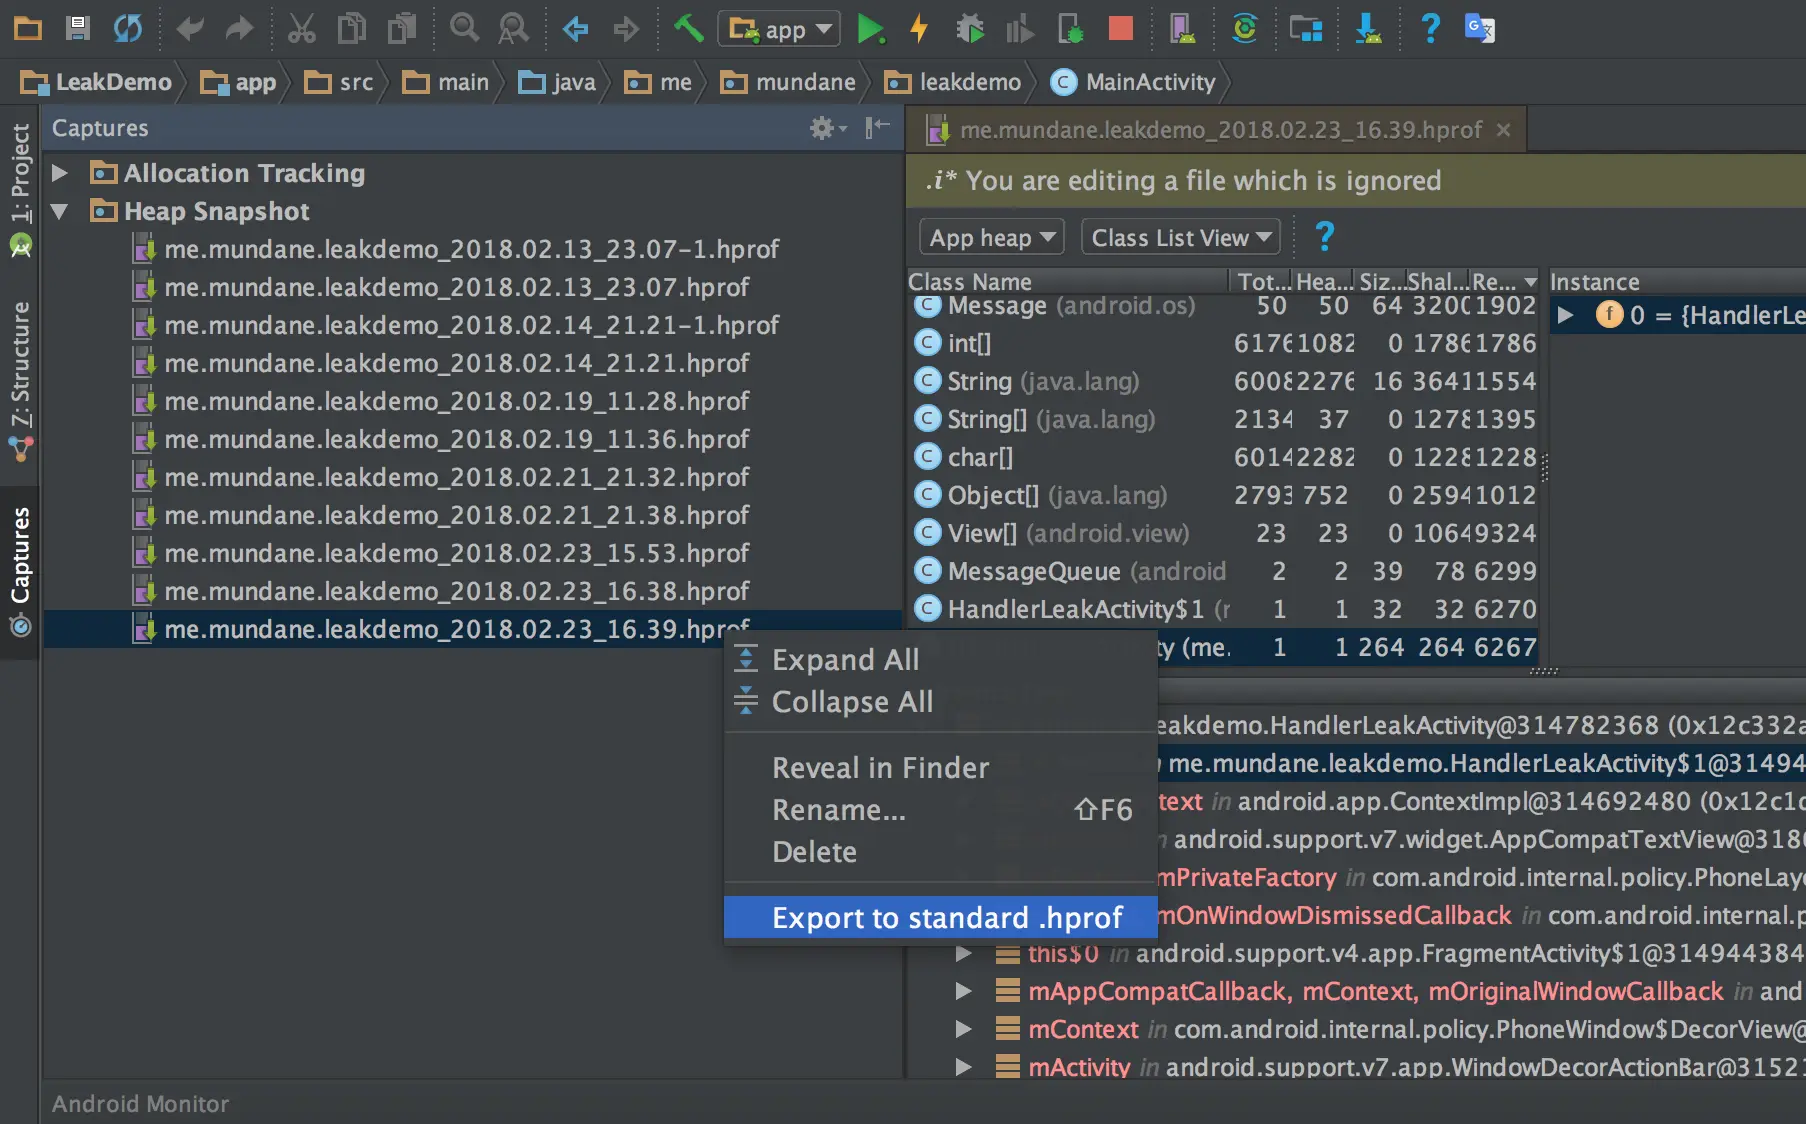Screen dimensions: 1806x1124
Task: Close the 16.39.hprof editor tab
Action: [1503, 130]
